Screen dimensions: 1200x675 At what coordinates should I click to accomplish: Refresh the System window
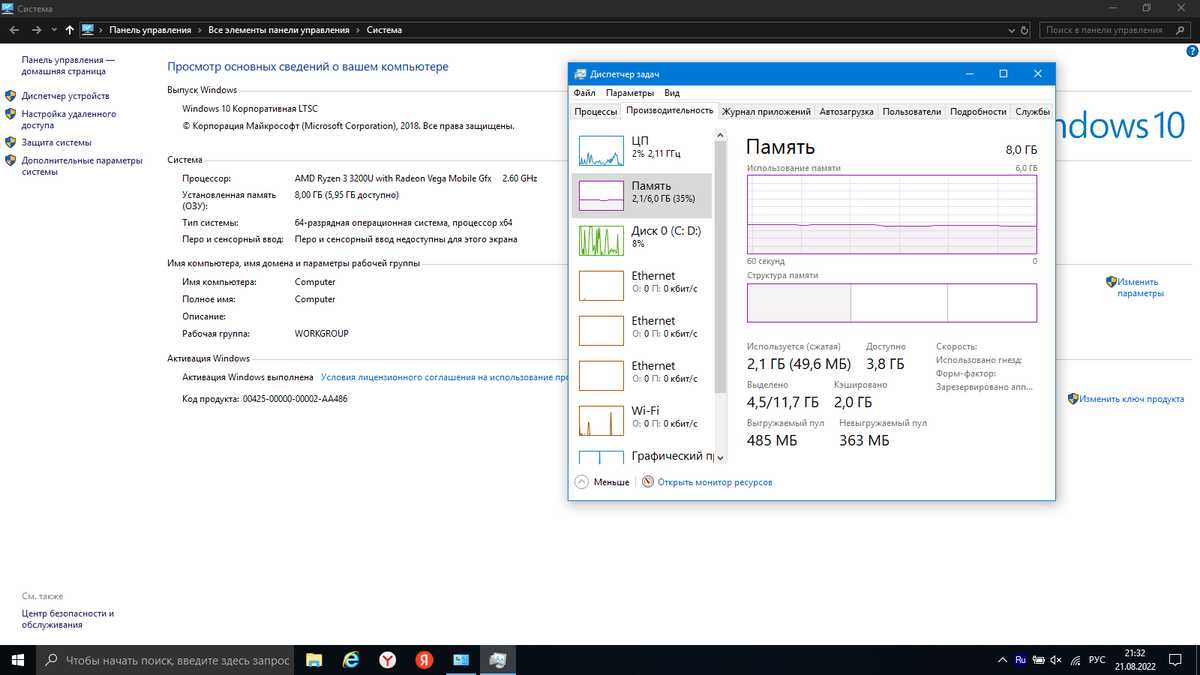(x=1023, y=30)
